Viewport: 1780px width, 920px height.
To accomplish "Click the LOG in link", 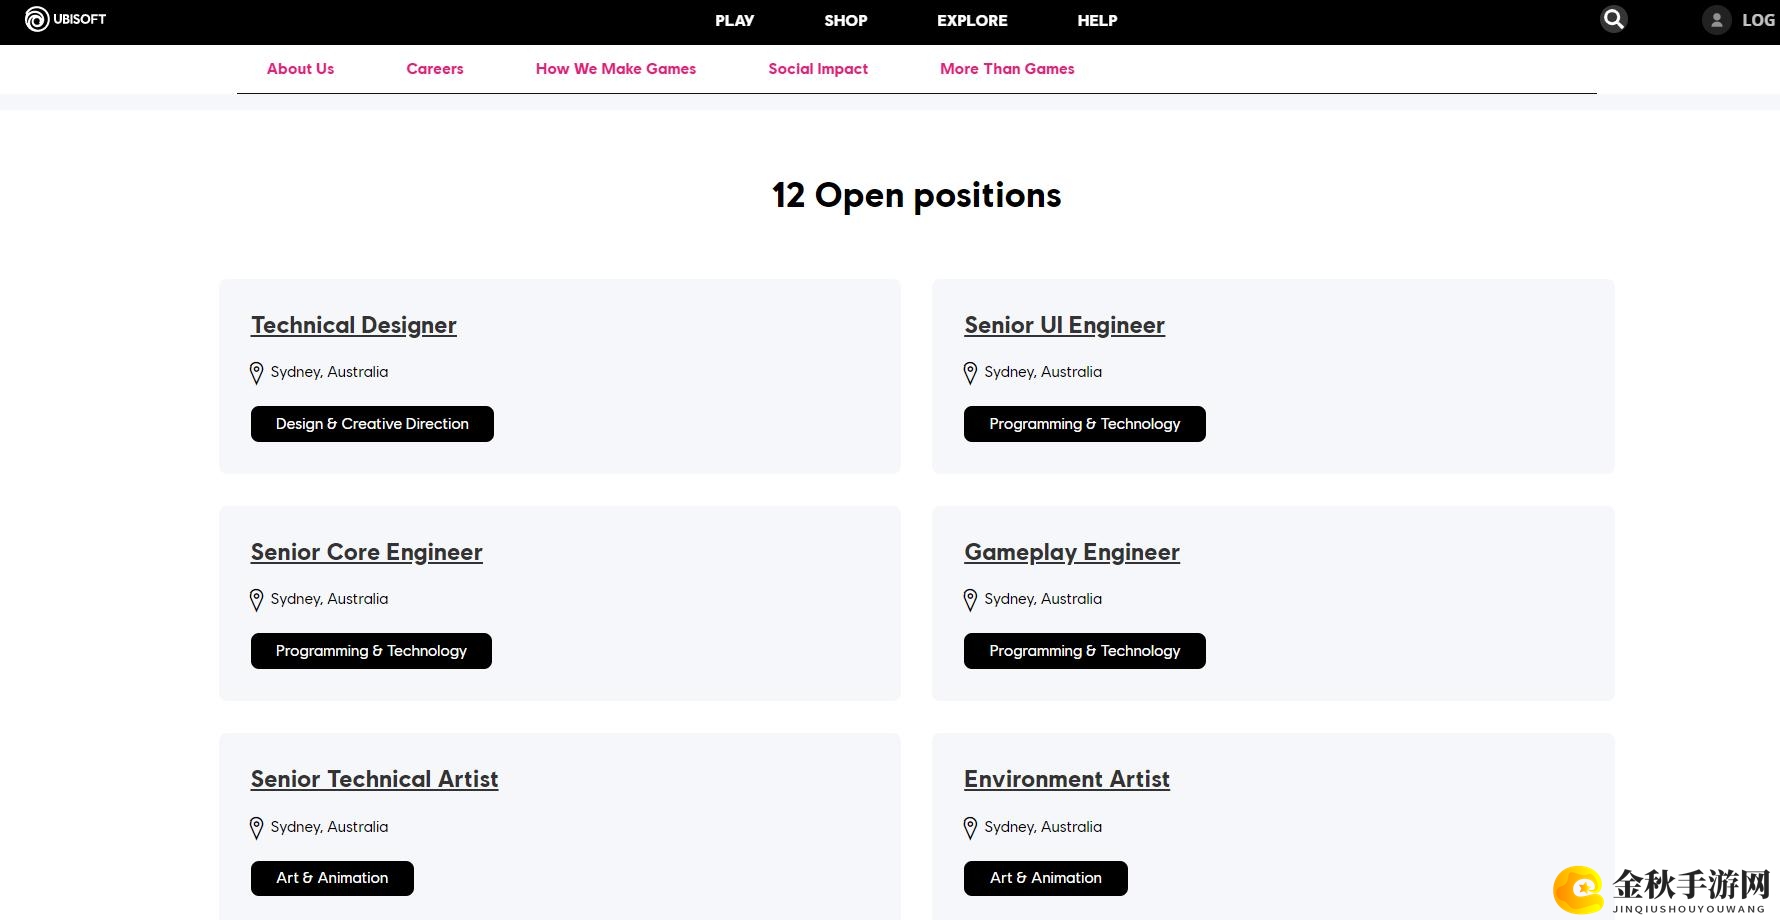I will [x=1758, y=20].
